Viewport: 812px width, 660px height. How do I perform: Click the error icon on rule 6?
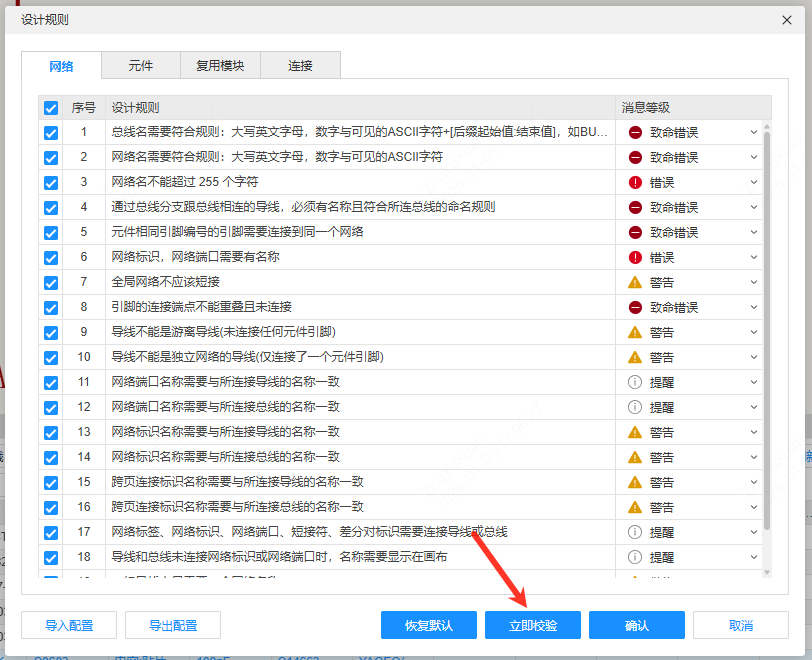point(636,257)
